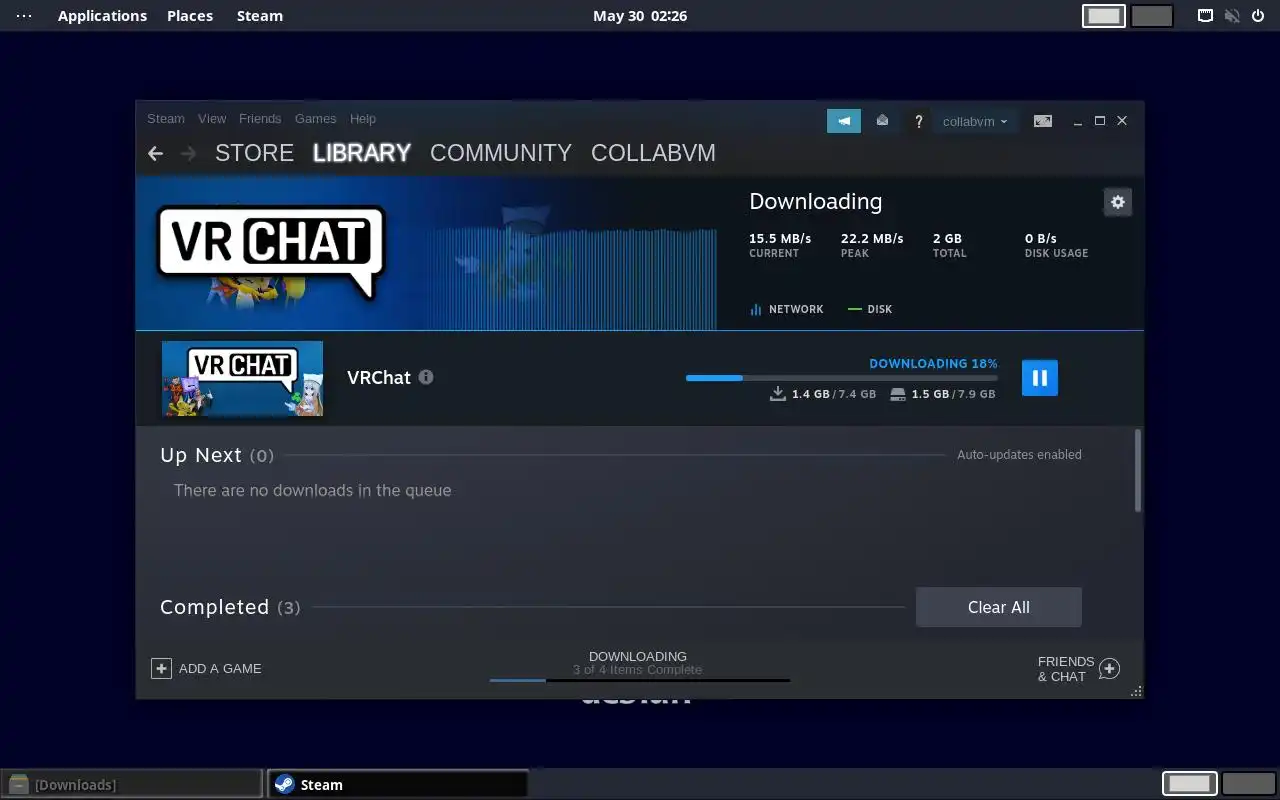Click the Steam window resize grip

[x=1136, y=691]
